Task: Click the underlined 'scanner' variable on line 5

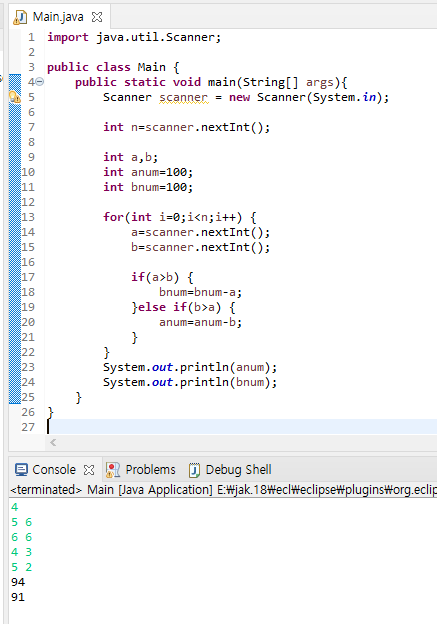Action: click(x=183, y=98)
